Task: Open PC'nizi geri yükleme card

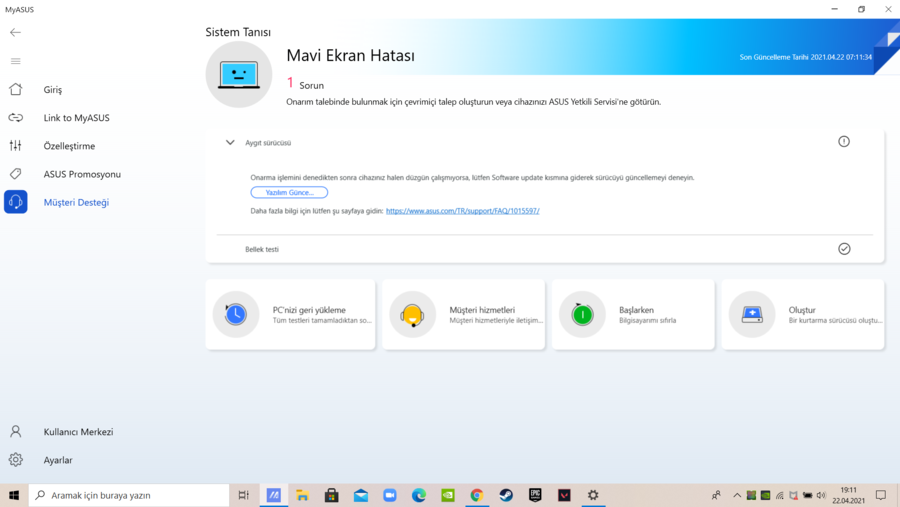Action: (x=290, y=315)
